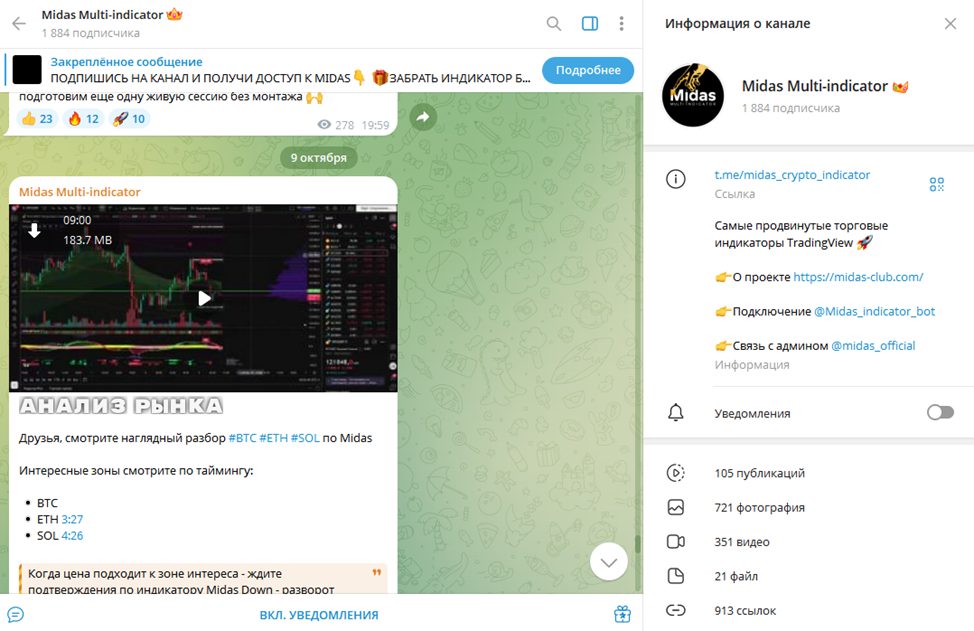Click the Подробнее button

pyautogui.click(x=588, y=70)
